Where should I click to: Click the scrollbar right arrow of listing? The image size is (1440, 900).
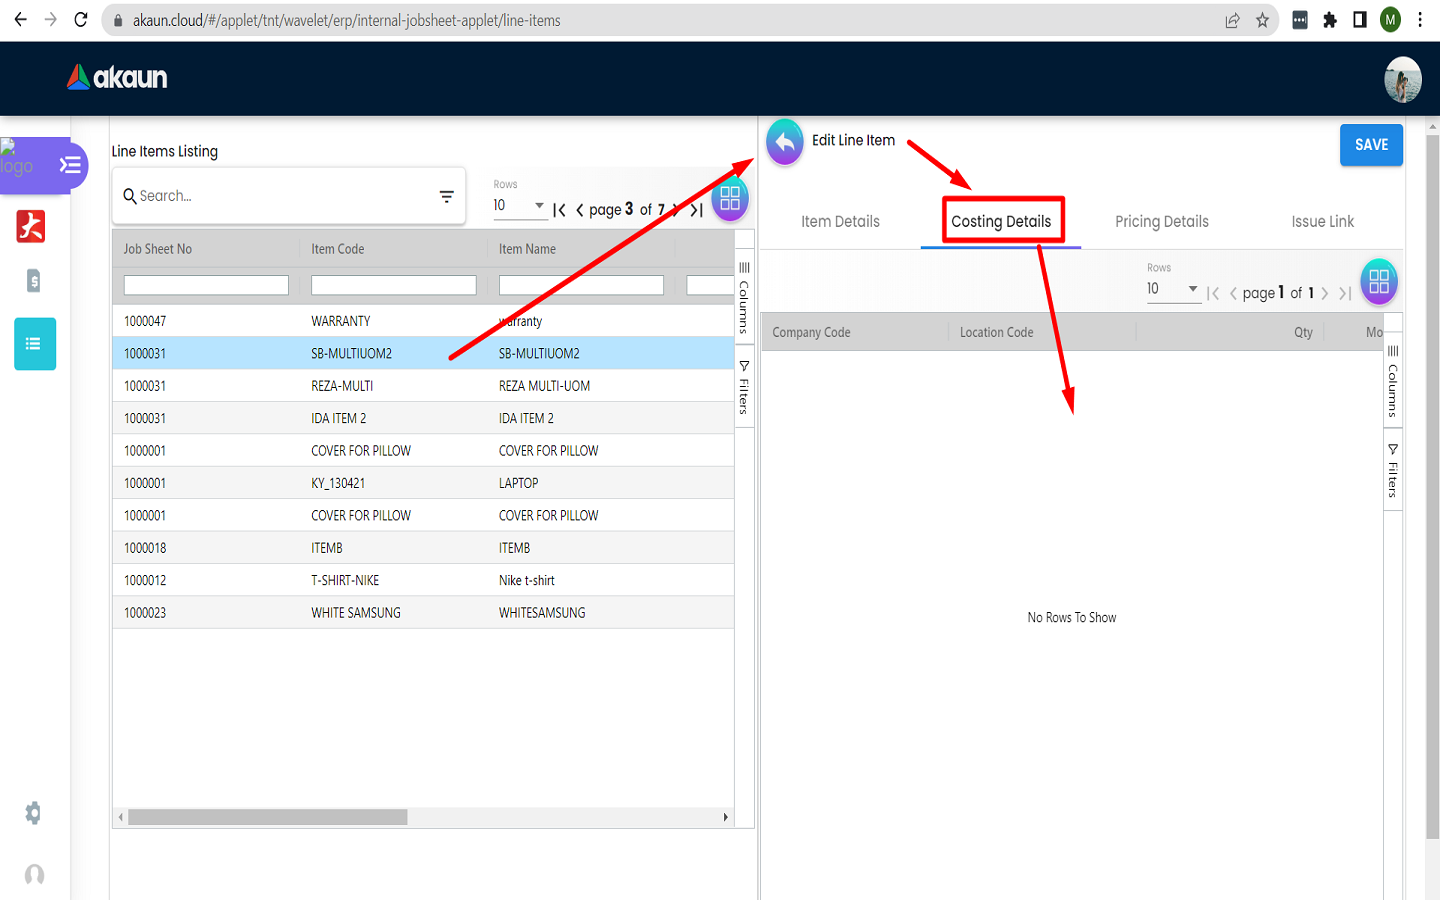pyautogui.click(x=726, y=817)
